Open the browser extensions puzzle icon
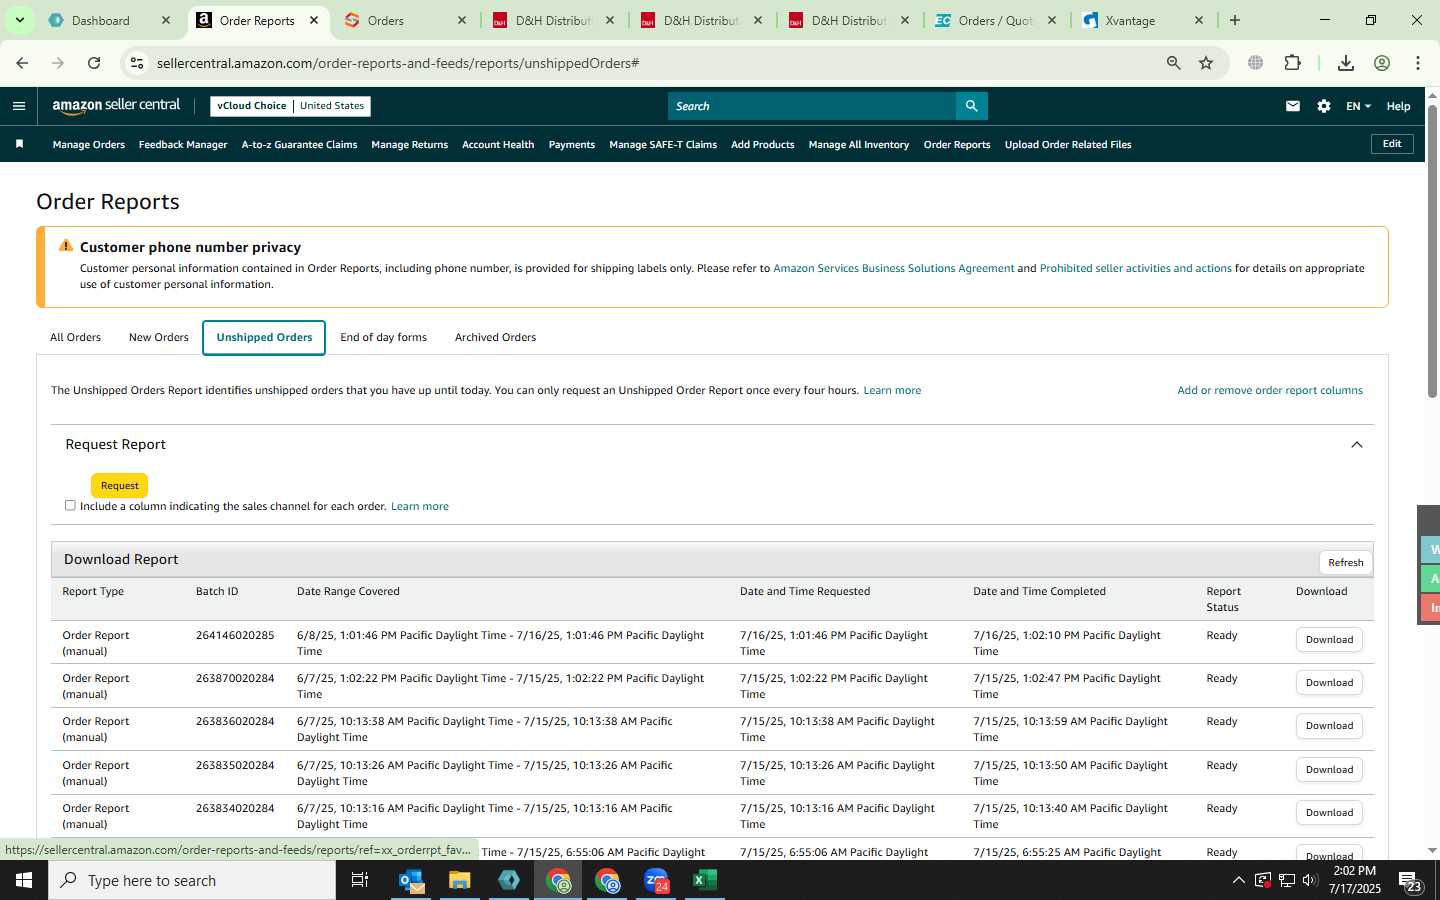Viewport: 1440px width, 900px height. coord(1293,63)
